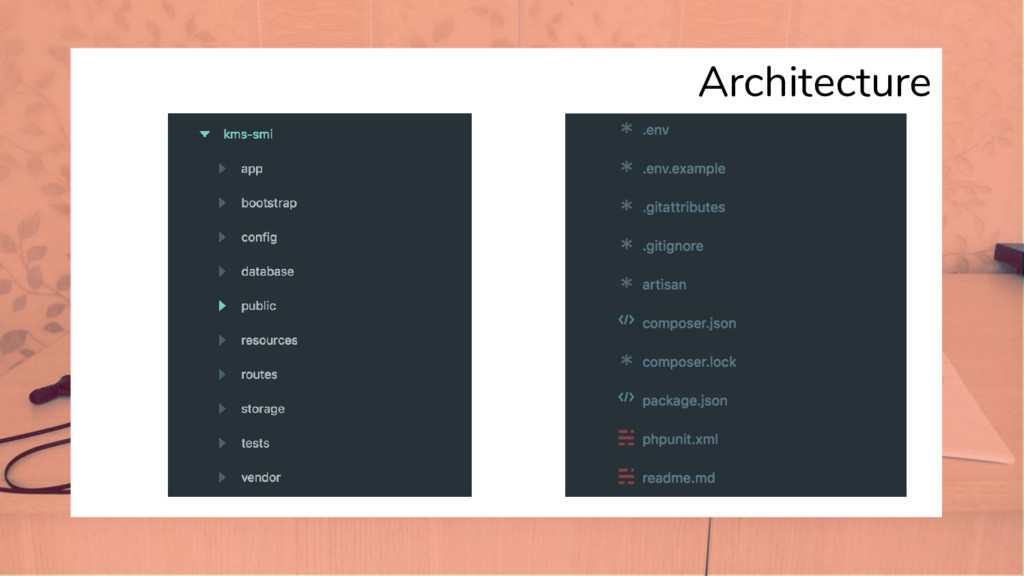1024x576 pixels.
Task: Open the artisan file name
Action: [664, 285]
